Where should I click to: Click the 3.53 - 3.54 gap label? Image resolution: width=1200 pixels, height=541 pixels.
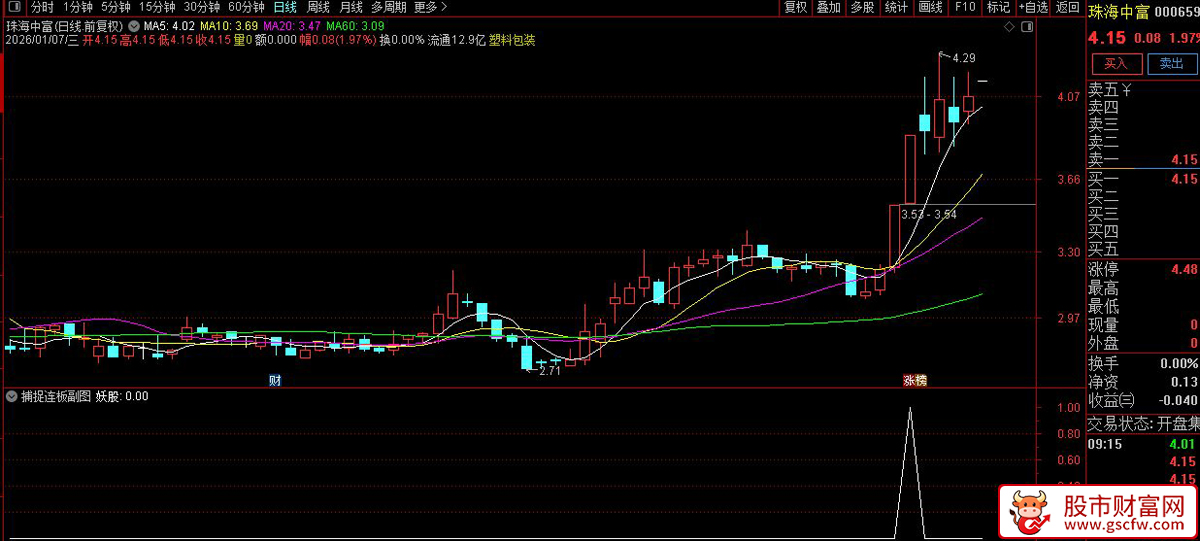[928, 214]
